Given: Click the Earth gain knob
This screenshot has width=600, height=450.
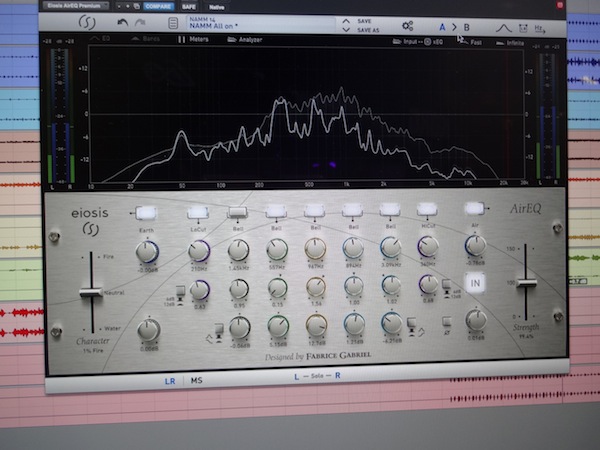Looking at the screenshot, I should click(147, 252).
